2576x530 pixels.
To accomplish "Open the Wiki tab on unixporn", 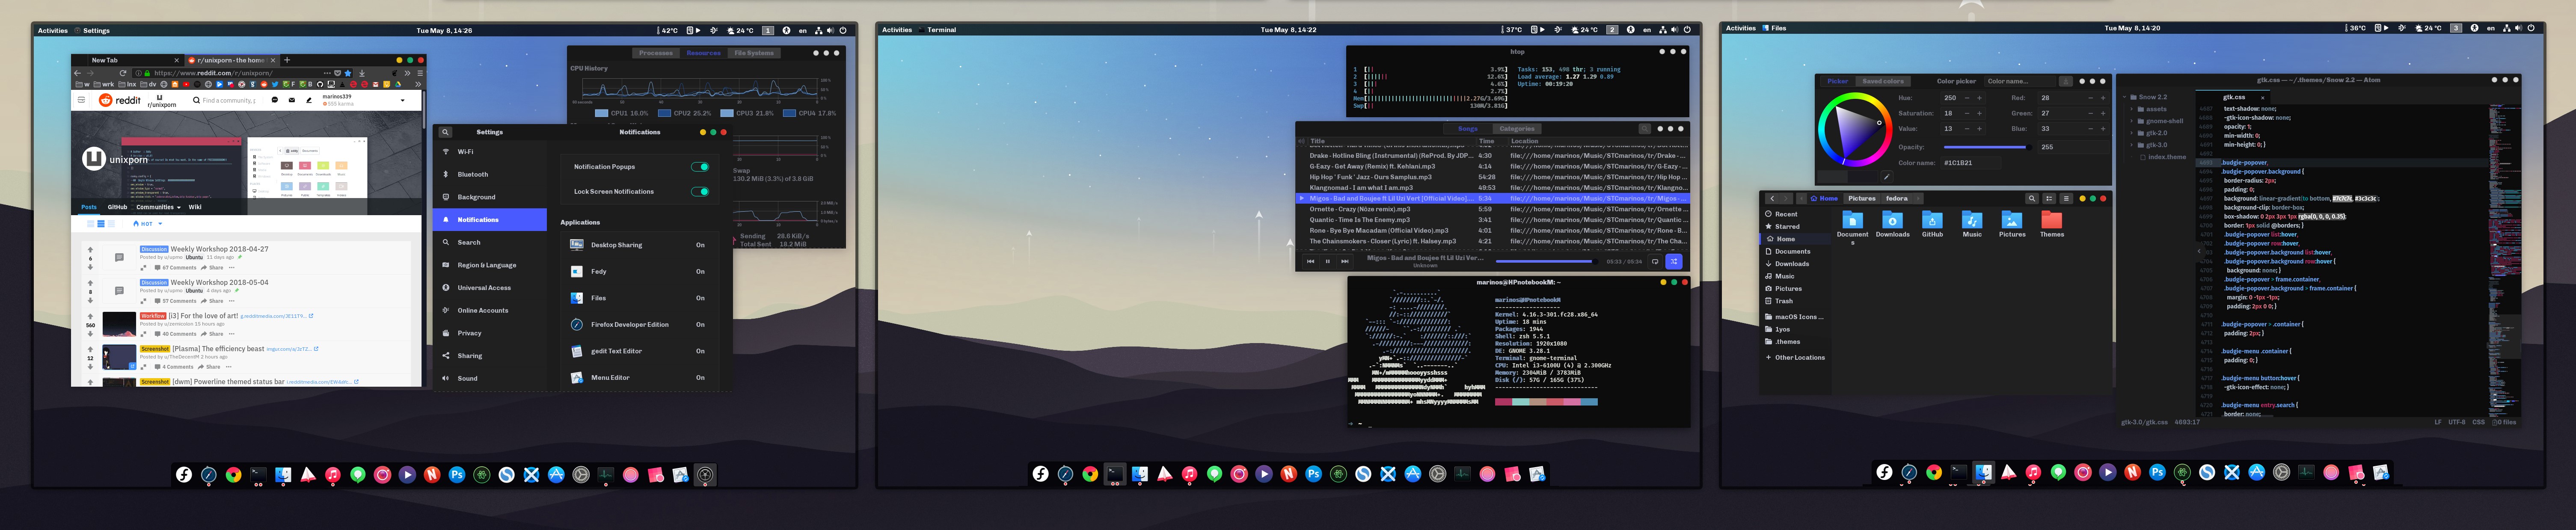I will coord(195,207).
